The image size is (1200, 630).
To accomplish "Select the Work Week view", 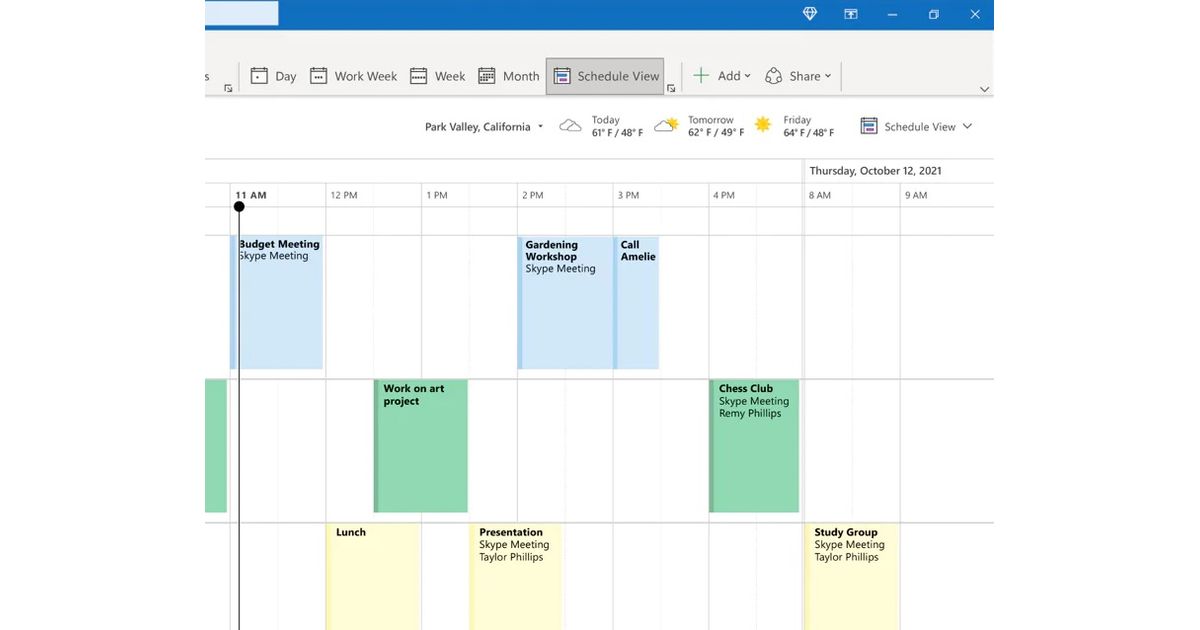I will 353,76.
